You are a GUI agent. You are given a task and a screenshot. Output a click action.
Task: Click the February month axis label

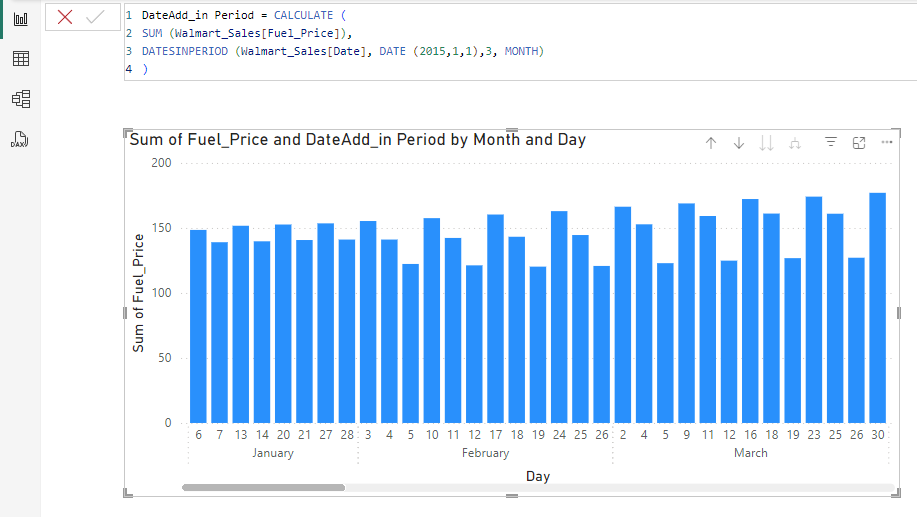tap(485, 453)
